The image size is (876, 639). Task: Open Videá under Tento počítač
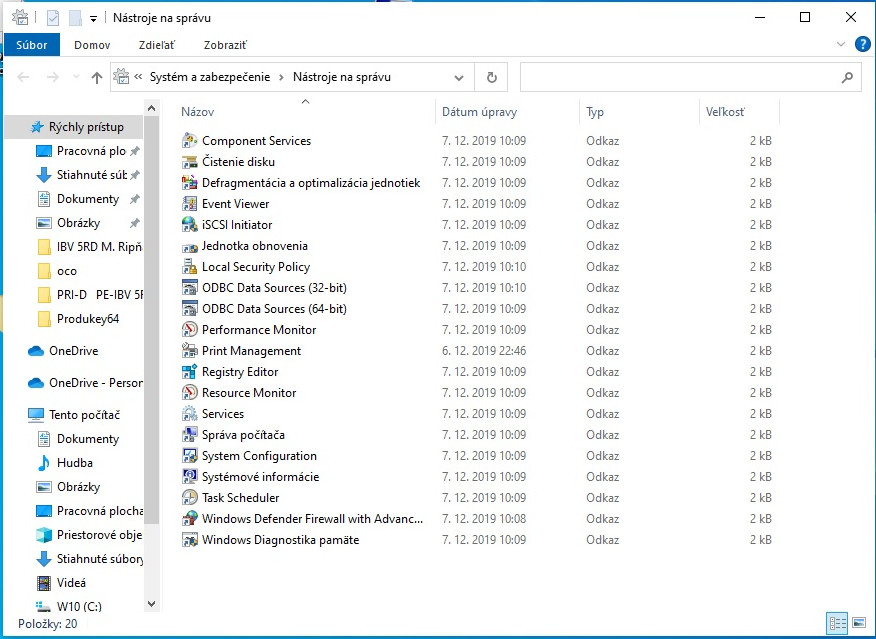71,583
